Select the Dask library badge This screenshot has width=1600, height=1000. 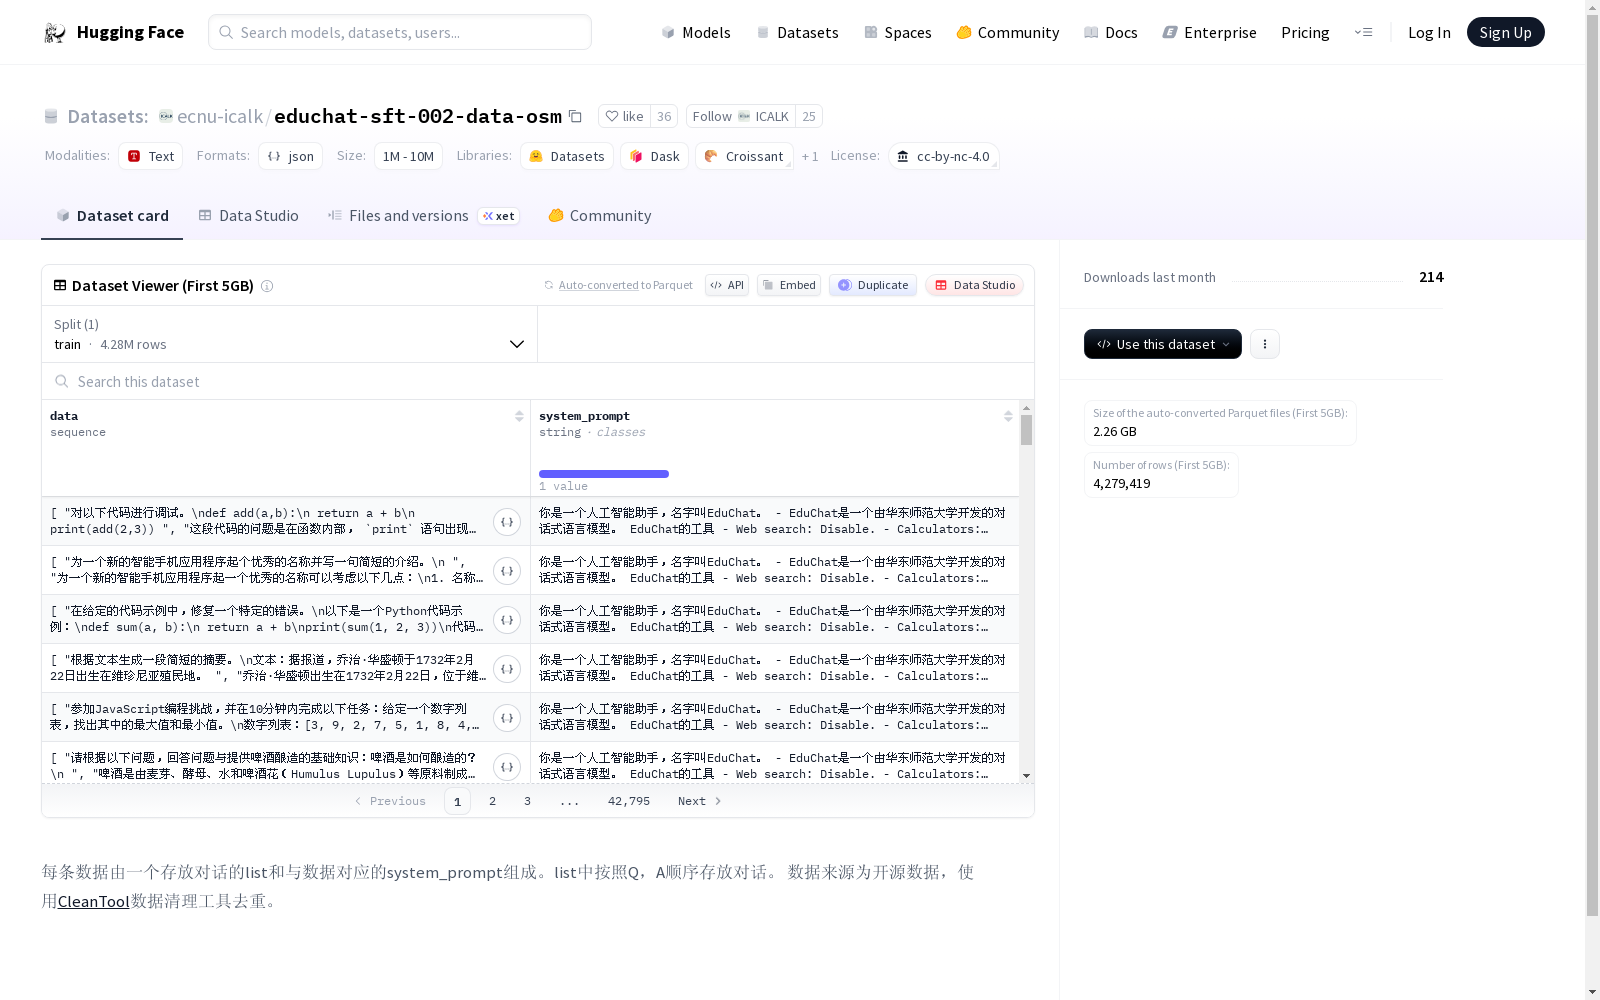(654, 156)
